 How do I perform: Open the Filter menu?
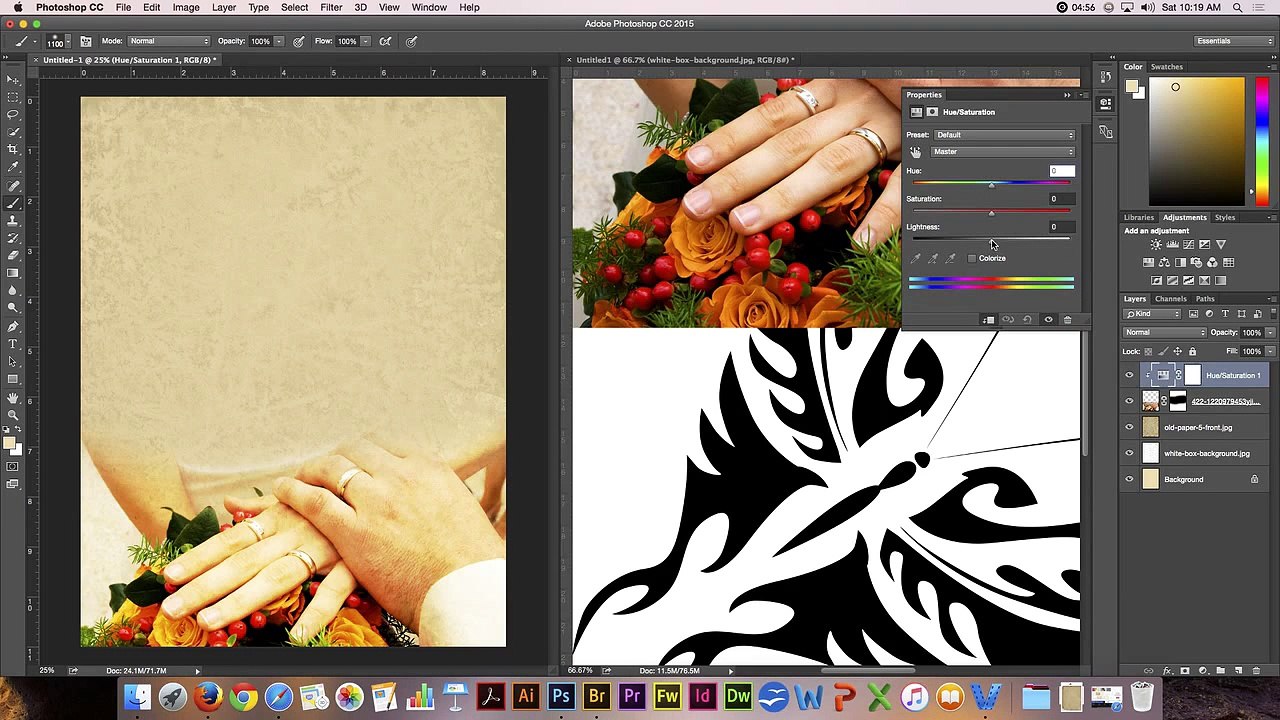click(331, 7)
